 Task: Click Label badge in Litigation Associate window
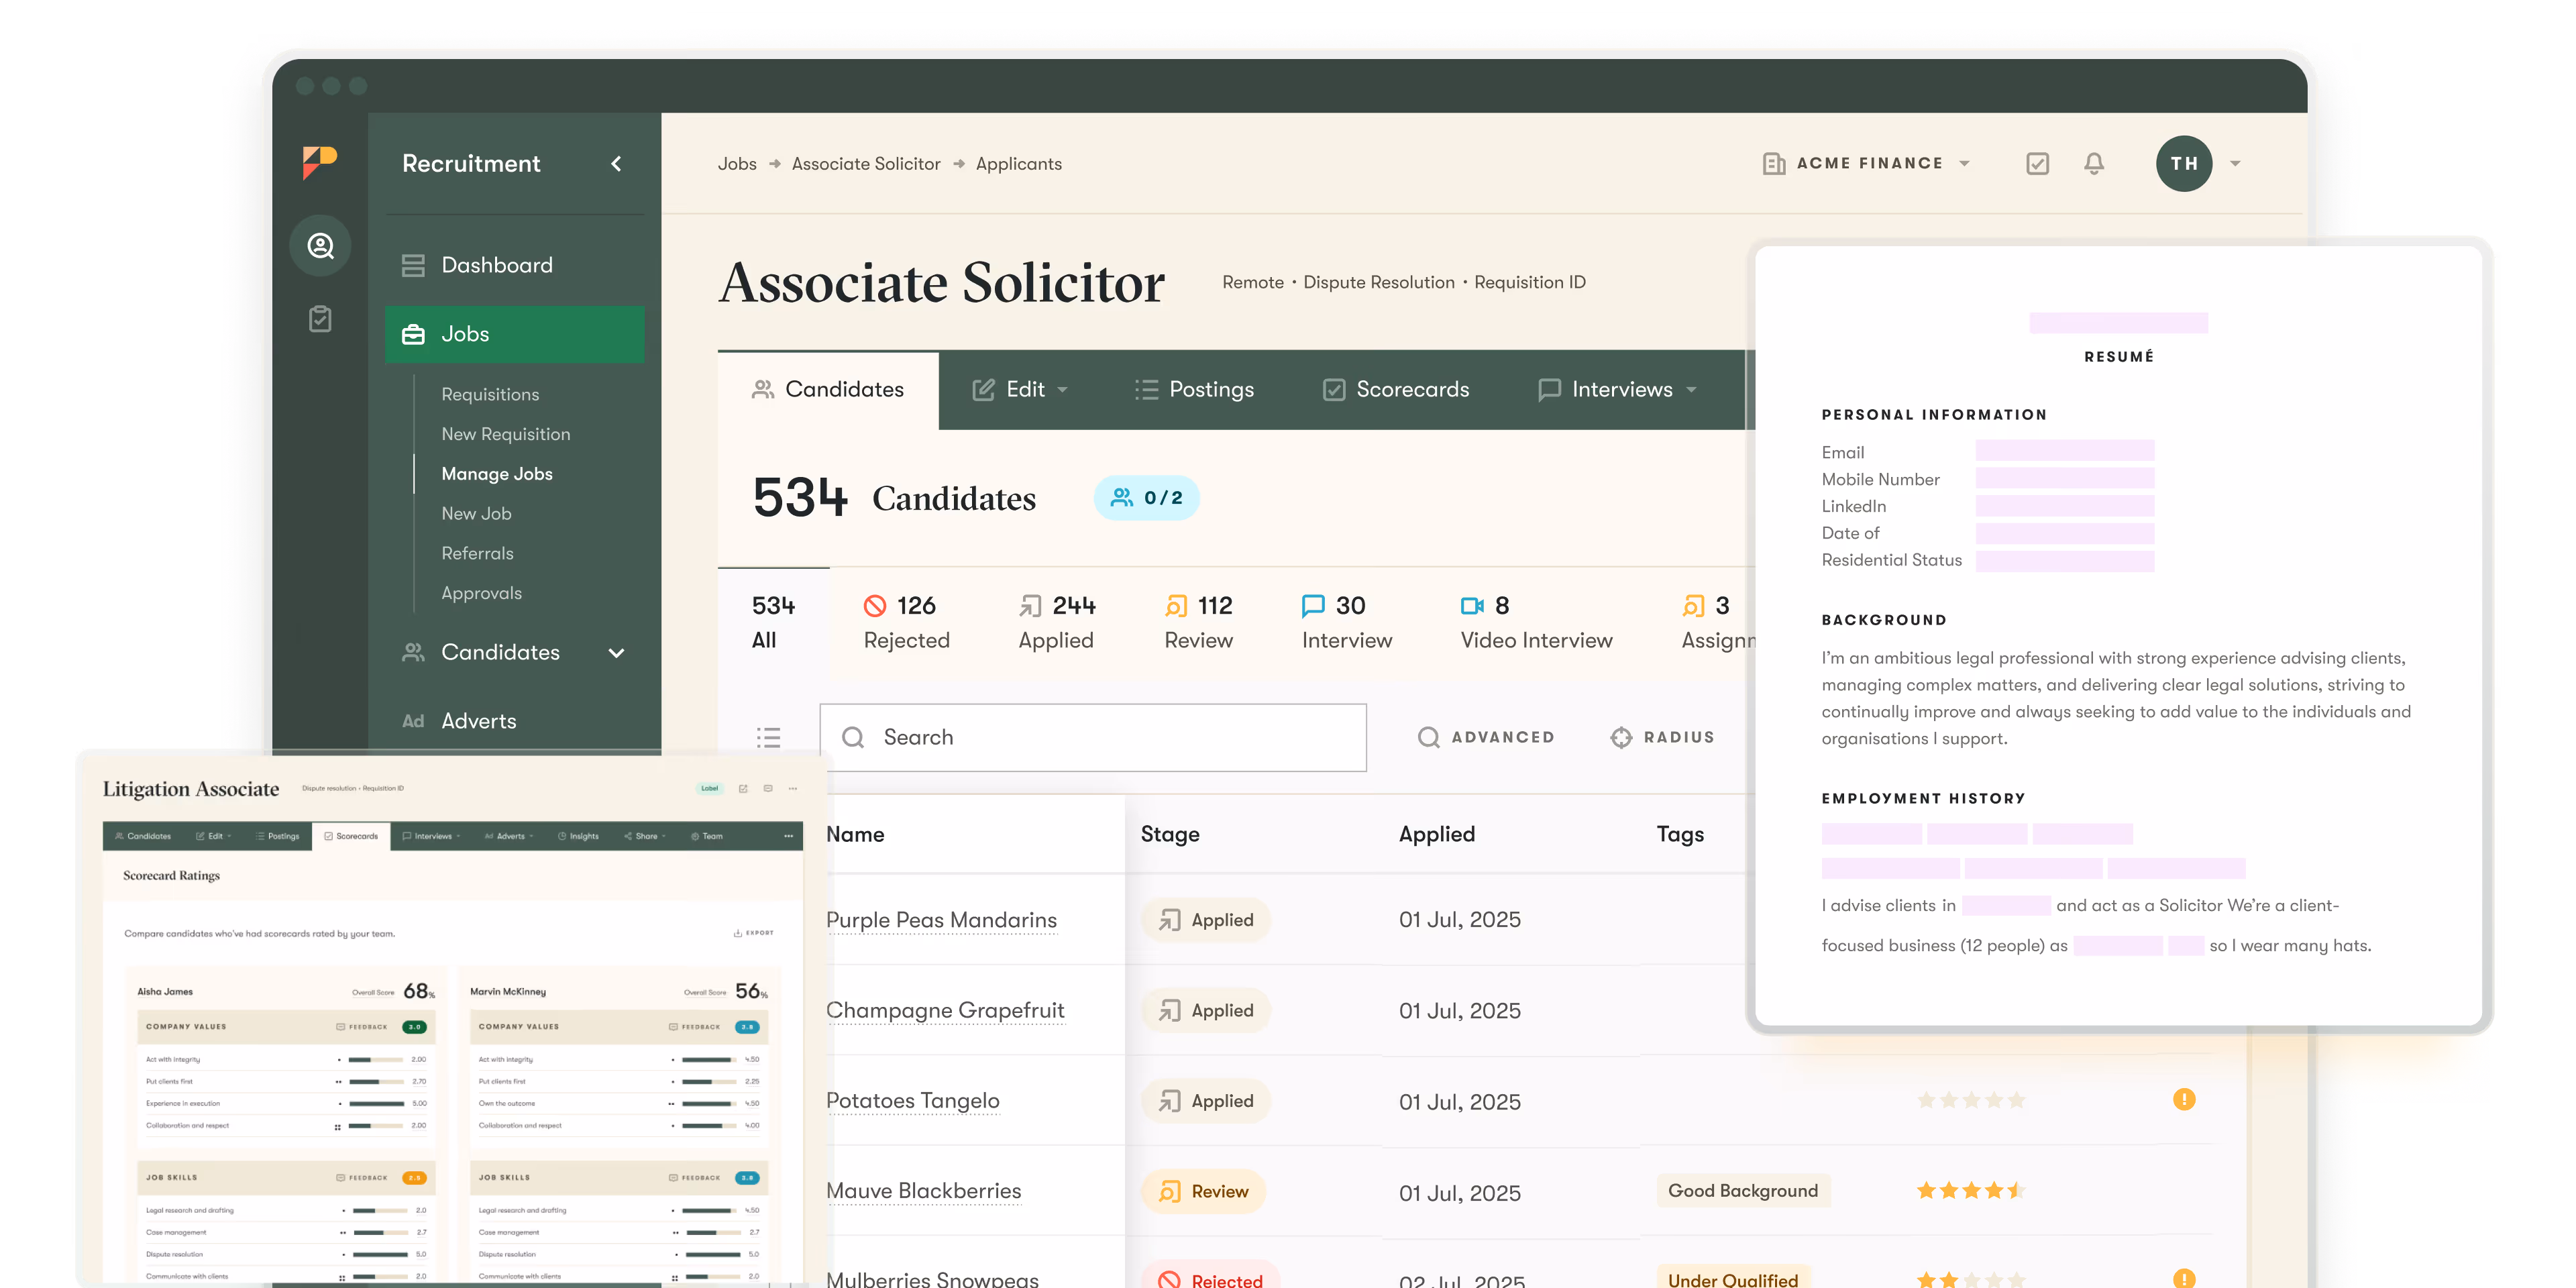point(709,788)
